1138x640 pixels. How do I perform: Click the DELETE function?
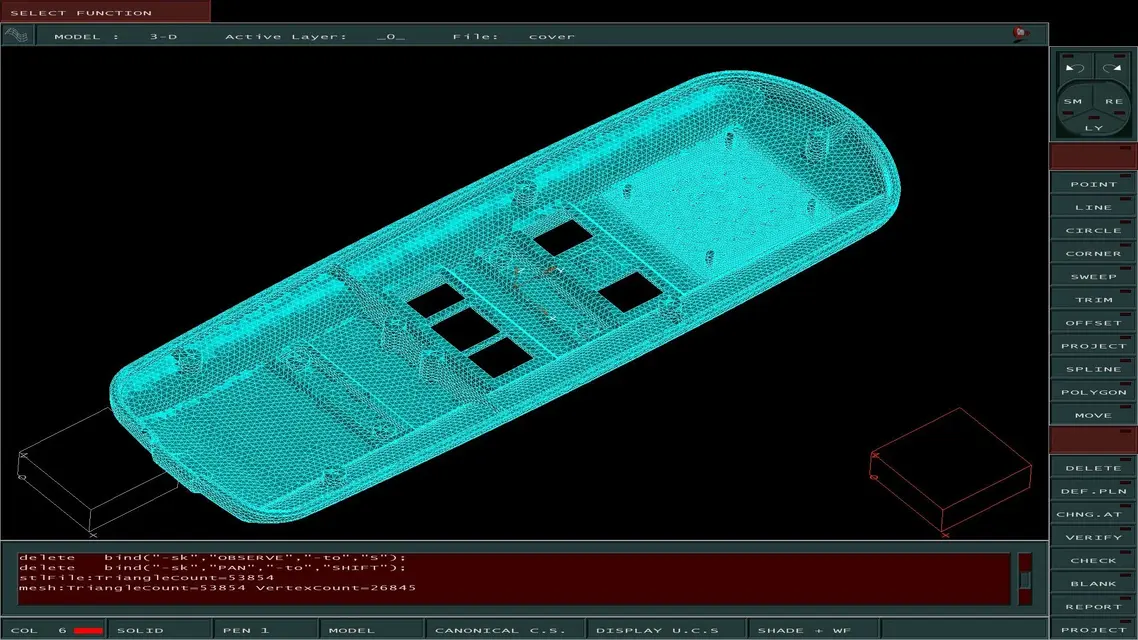point(1093,468)
